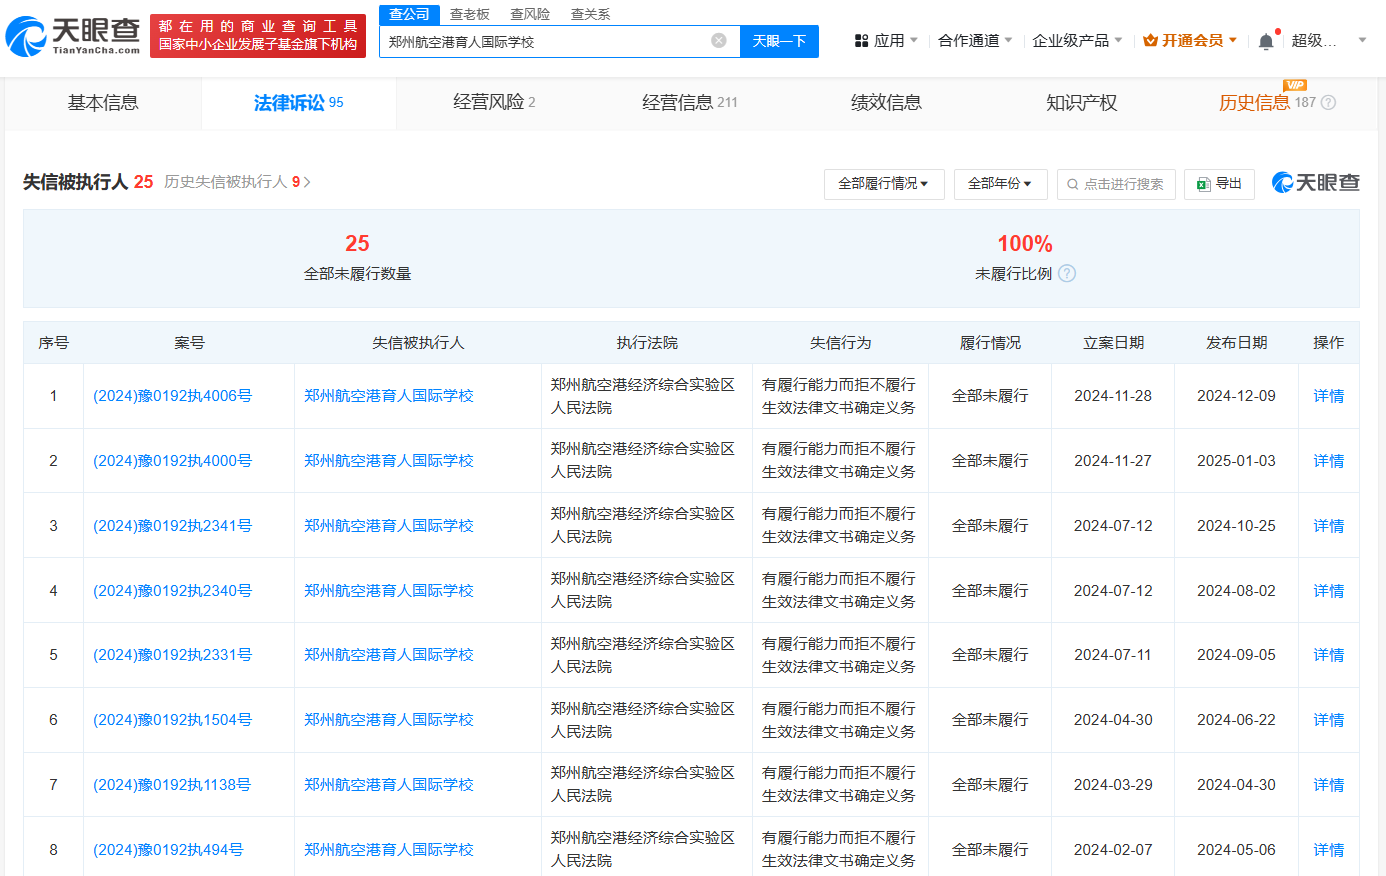Click the question mark beside 未履行比例
The image size is (1386, 876).
click(x=1067, y=274)
